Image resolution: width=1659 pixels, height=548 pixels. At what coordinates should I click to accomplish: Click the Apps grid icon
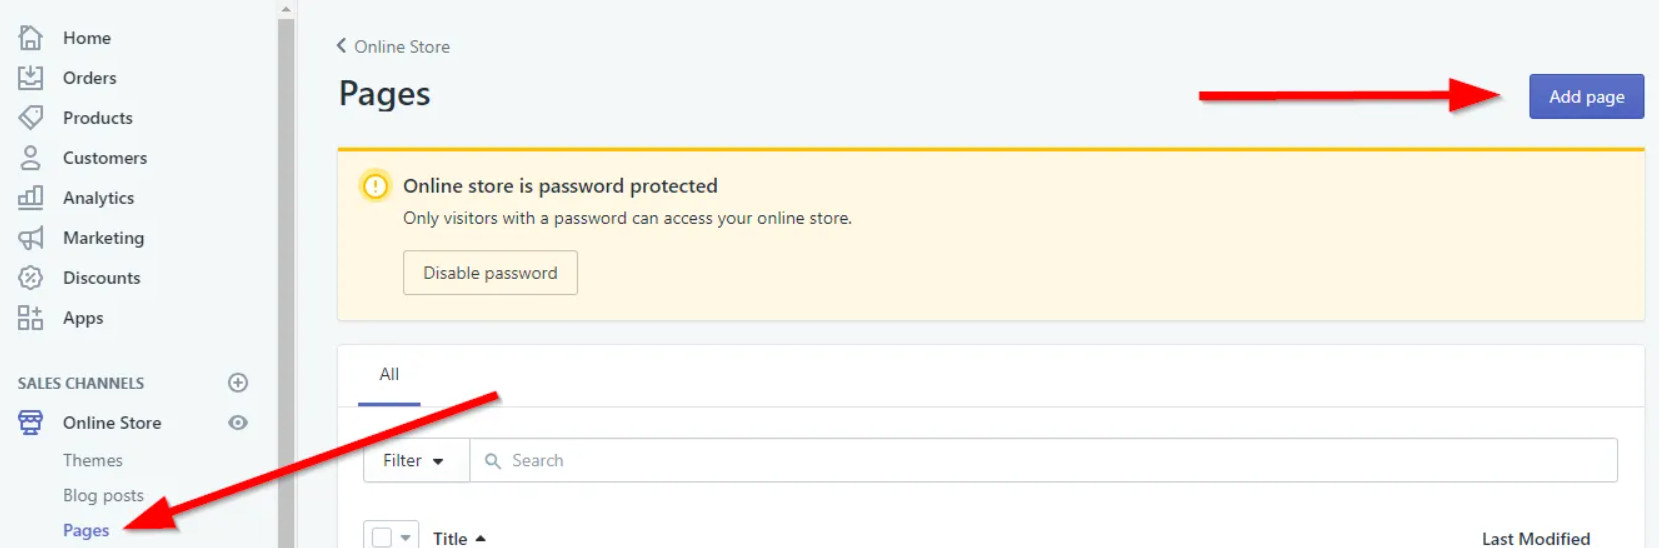click(31, 318)
